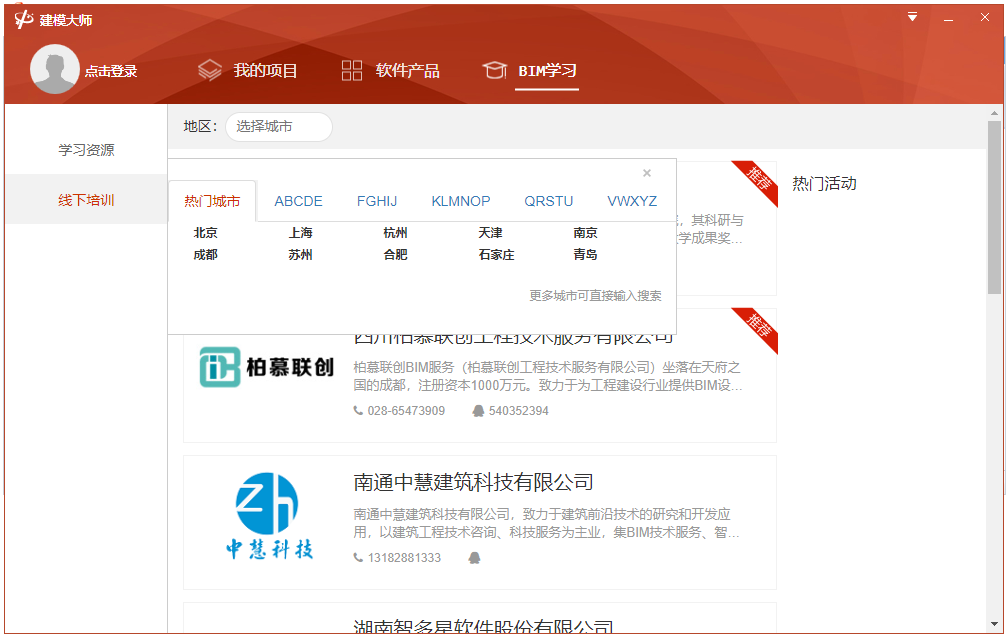Click the 选择城市 input field
The image size is (1007, 637).
(x=279, y=127)
